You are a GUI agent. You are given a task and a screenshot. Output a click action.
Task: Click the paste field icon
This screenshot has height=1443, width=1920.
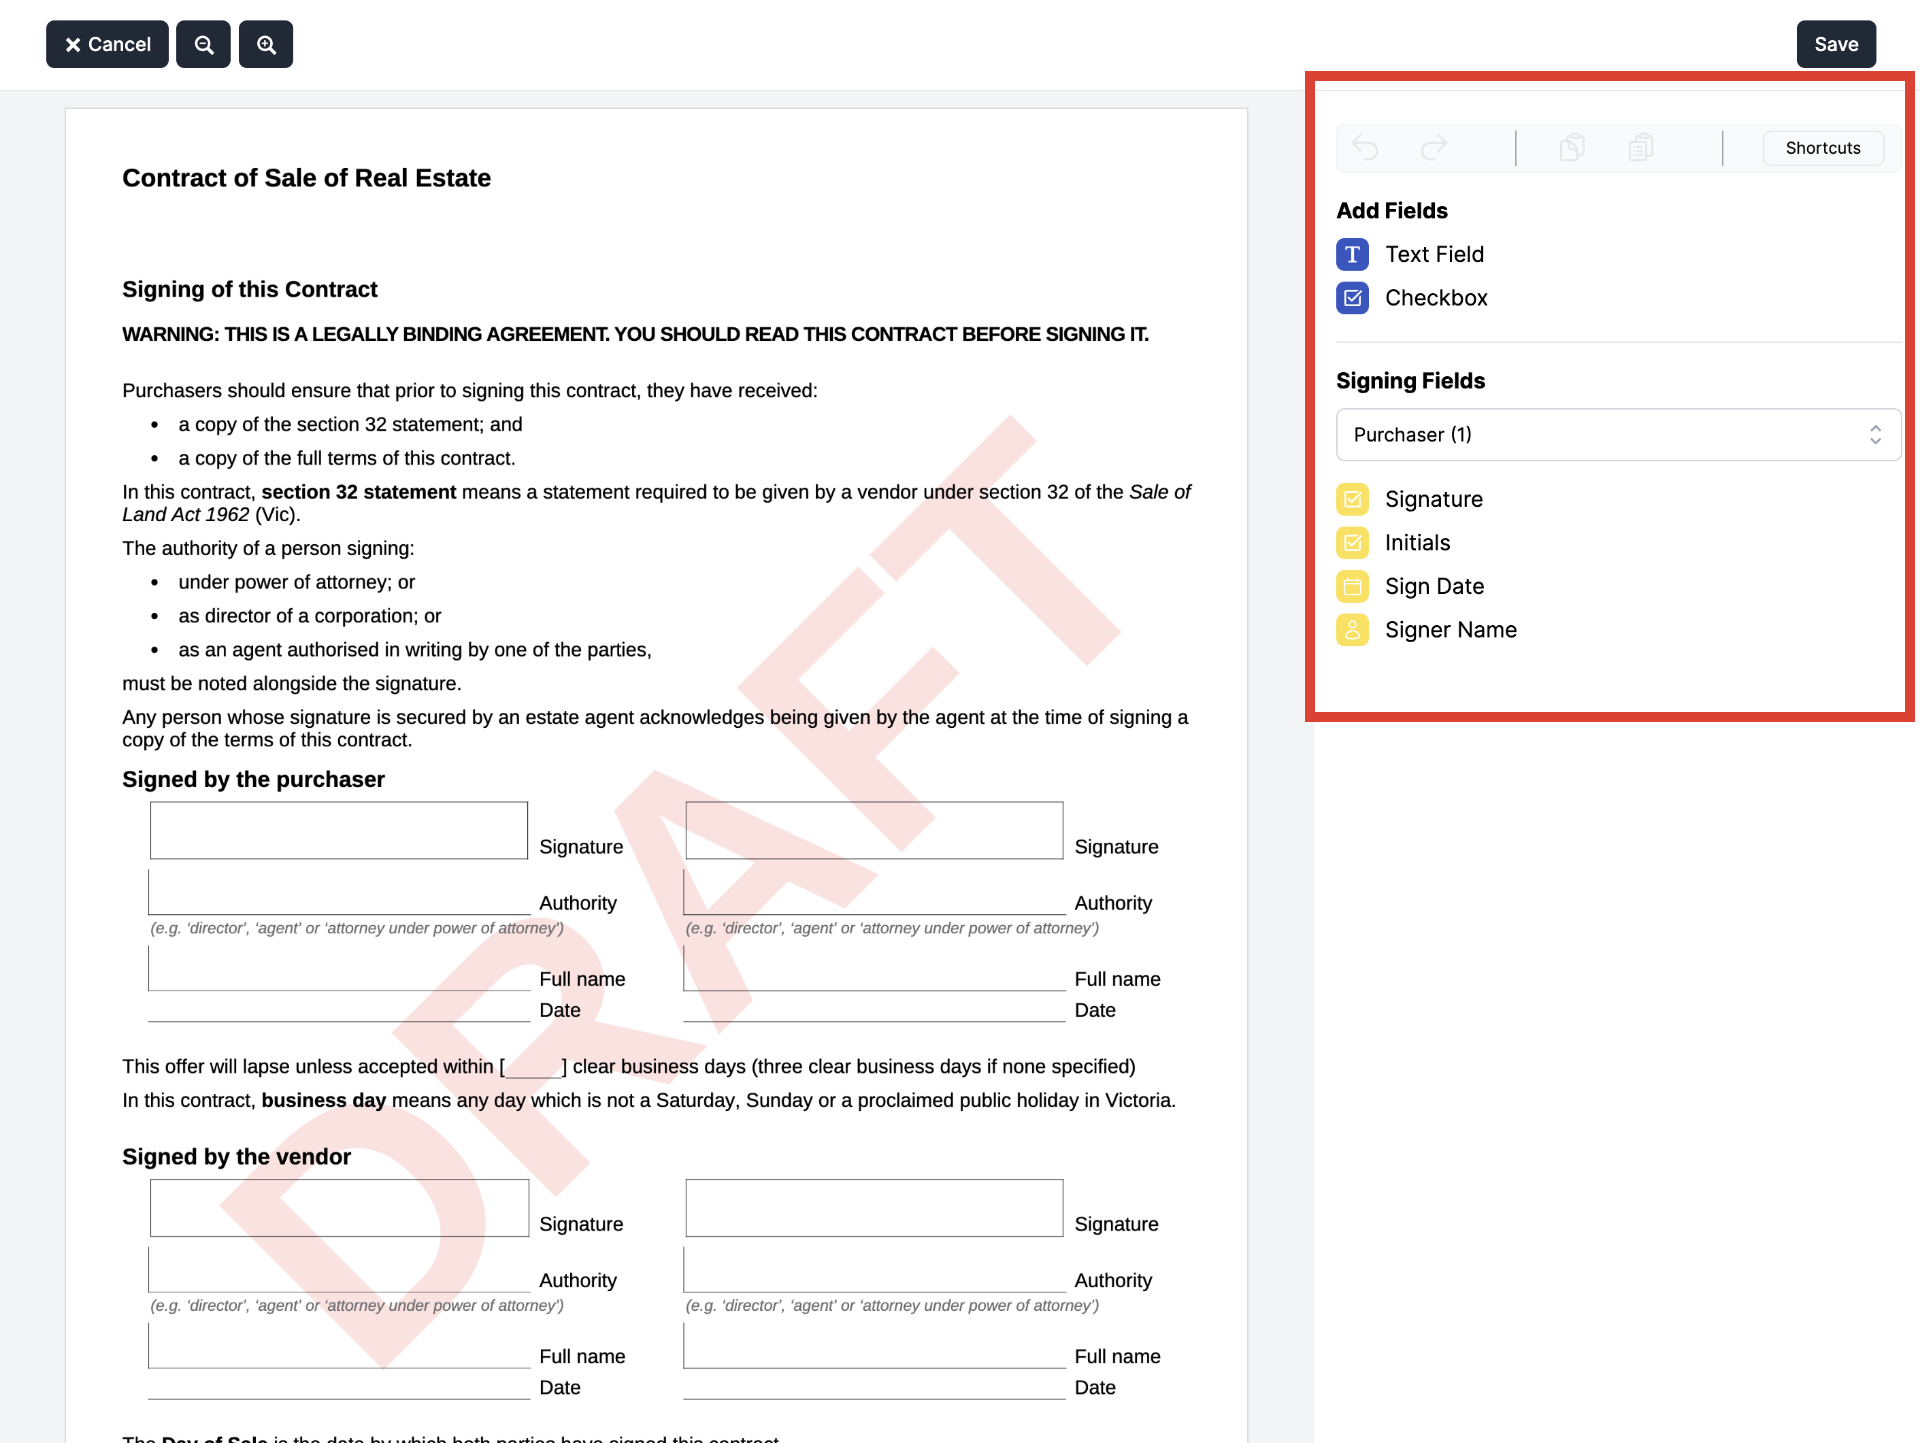pos(1641,148)
